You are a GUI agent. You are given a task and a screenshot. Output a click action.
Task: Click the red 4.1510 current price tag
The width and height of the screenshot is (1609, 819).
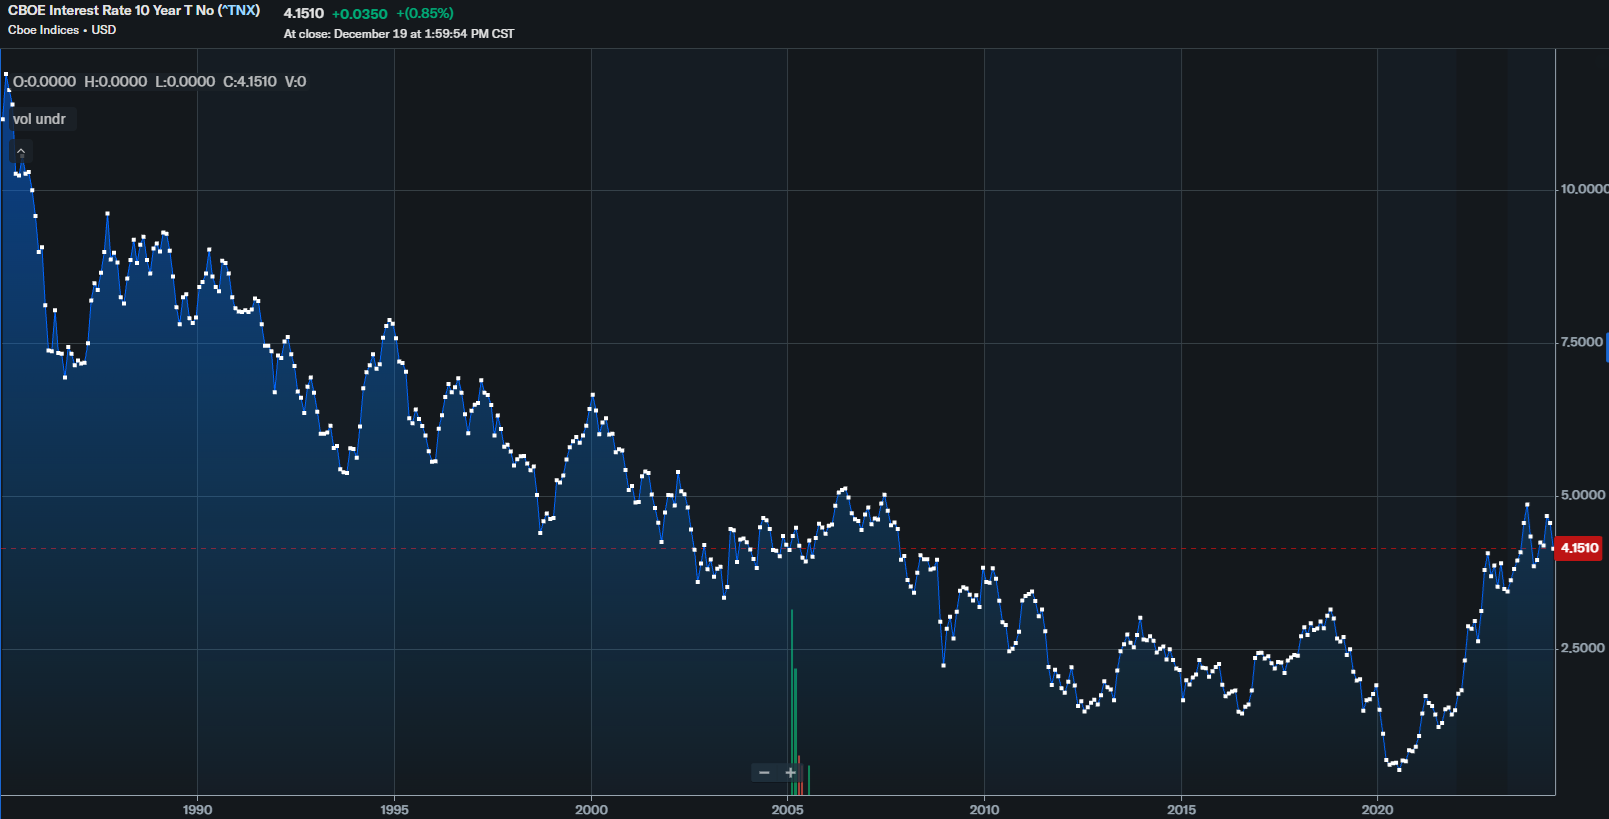[1579, 548]
